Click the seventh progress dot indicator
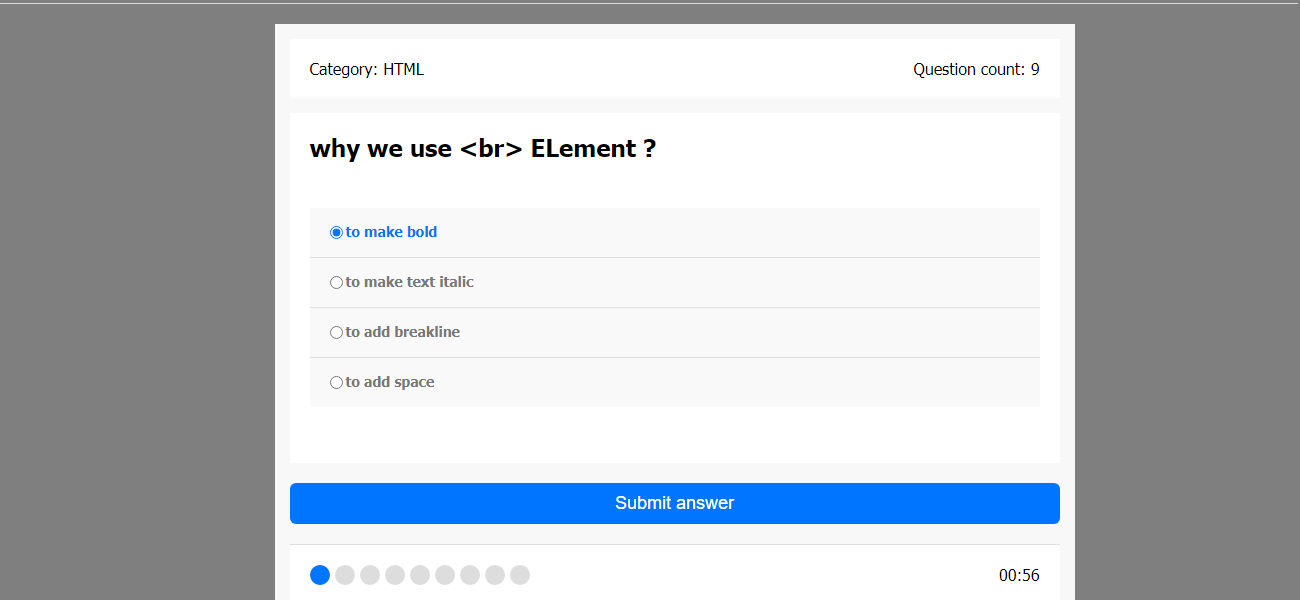The width and height of the screenshot is (1300, 600). click(x=470, y=575)
